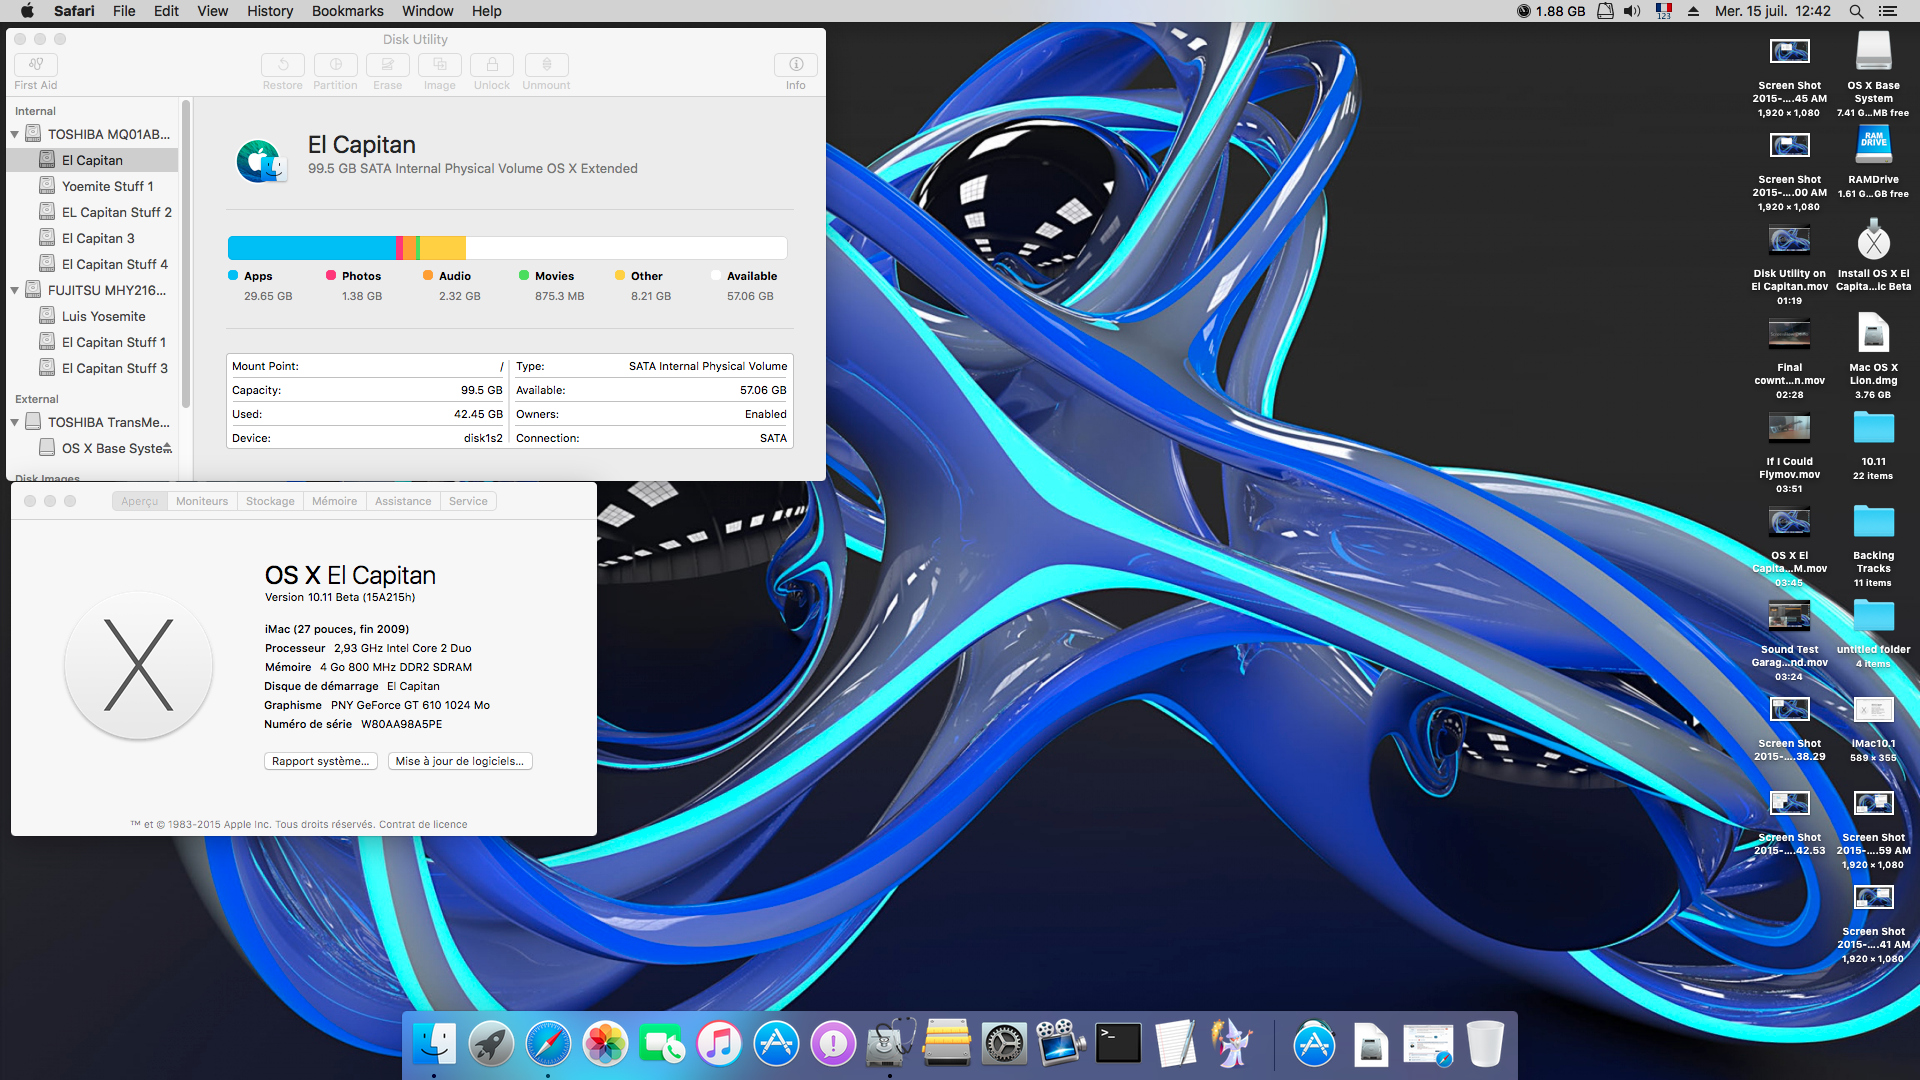
Task: Click the Erase toolbar icon
Action: [x=387, y=65]
